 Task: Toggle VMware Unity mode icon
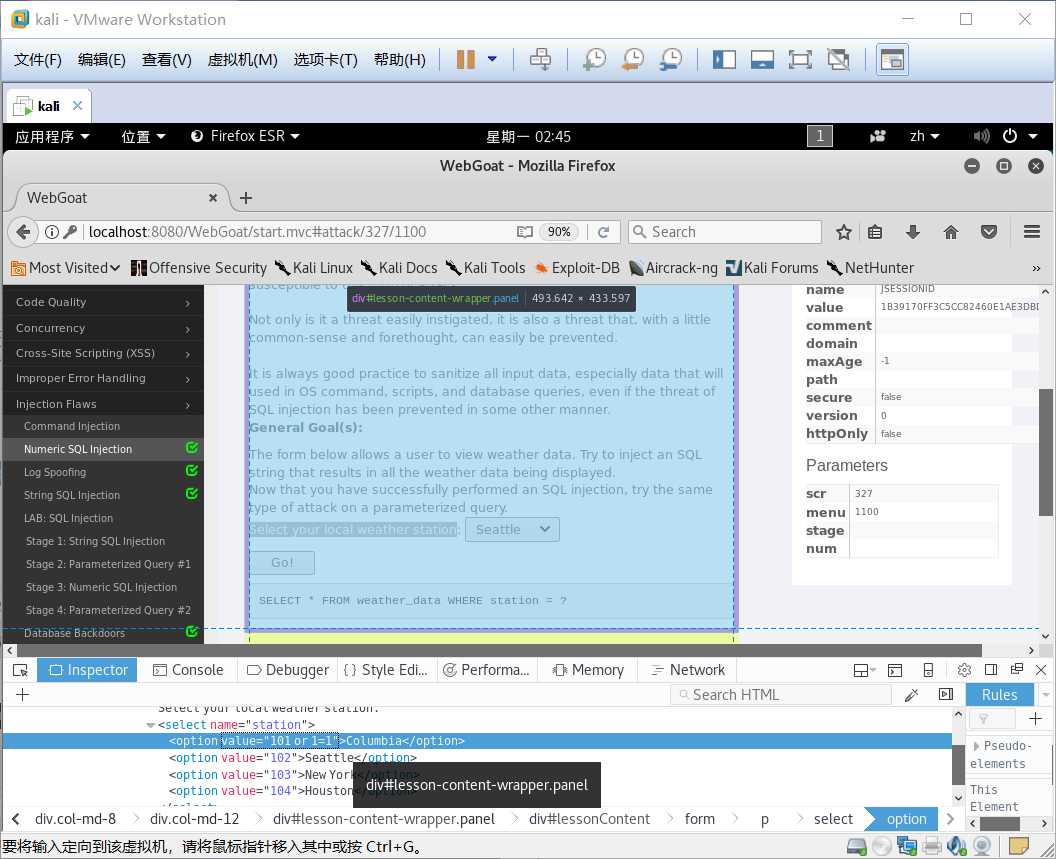click(x=838, y=59)
